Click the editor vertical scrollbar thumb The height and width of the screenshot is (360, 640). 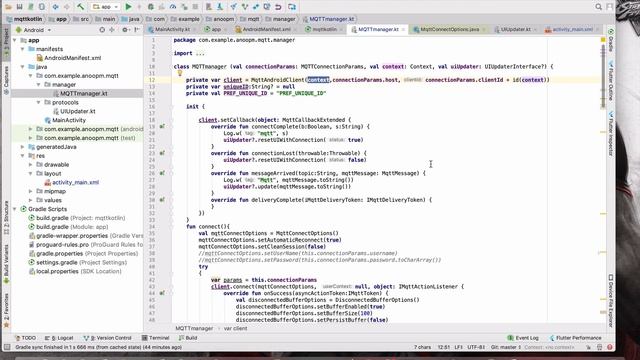point(603,76)
